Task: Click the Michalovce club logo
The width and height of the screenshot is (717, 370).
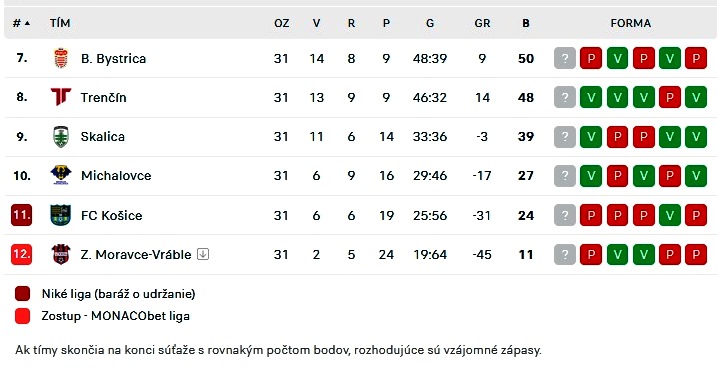Action: click(61, 175)
